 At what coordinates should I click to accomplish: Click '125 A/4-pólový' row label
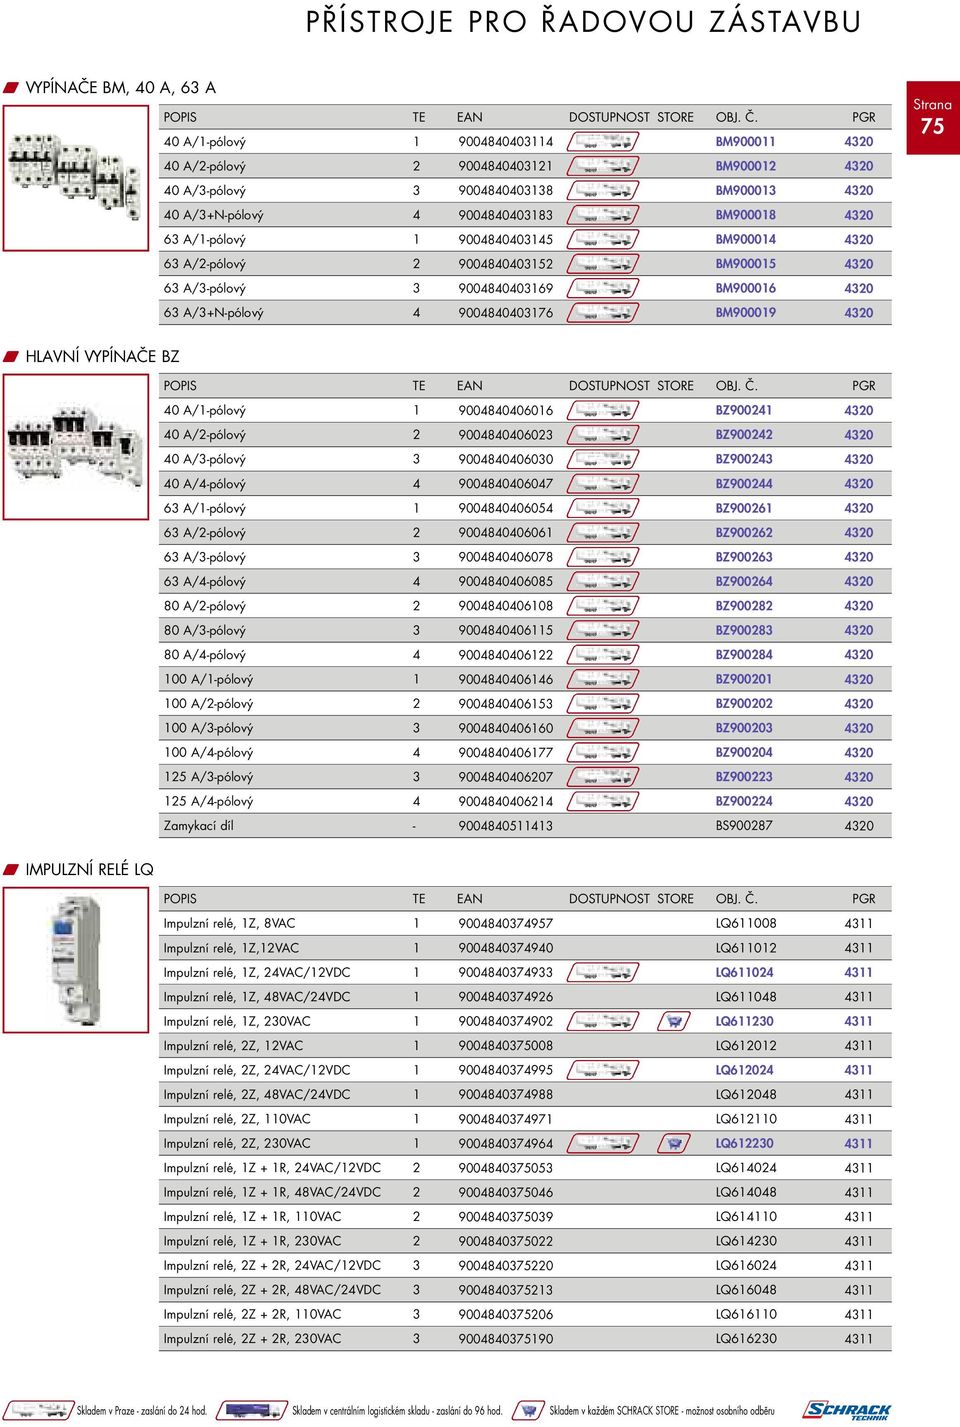click(208, 802)
